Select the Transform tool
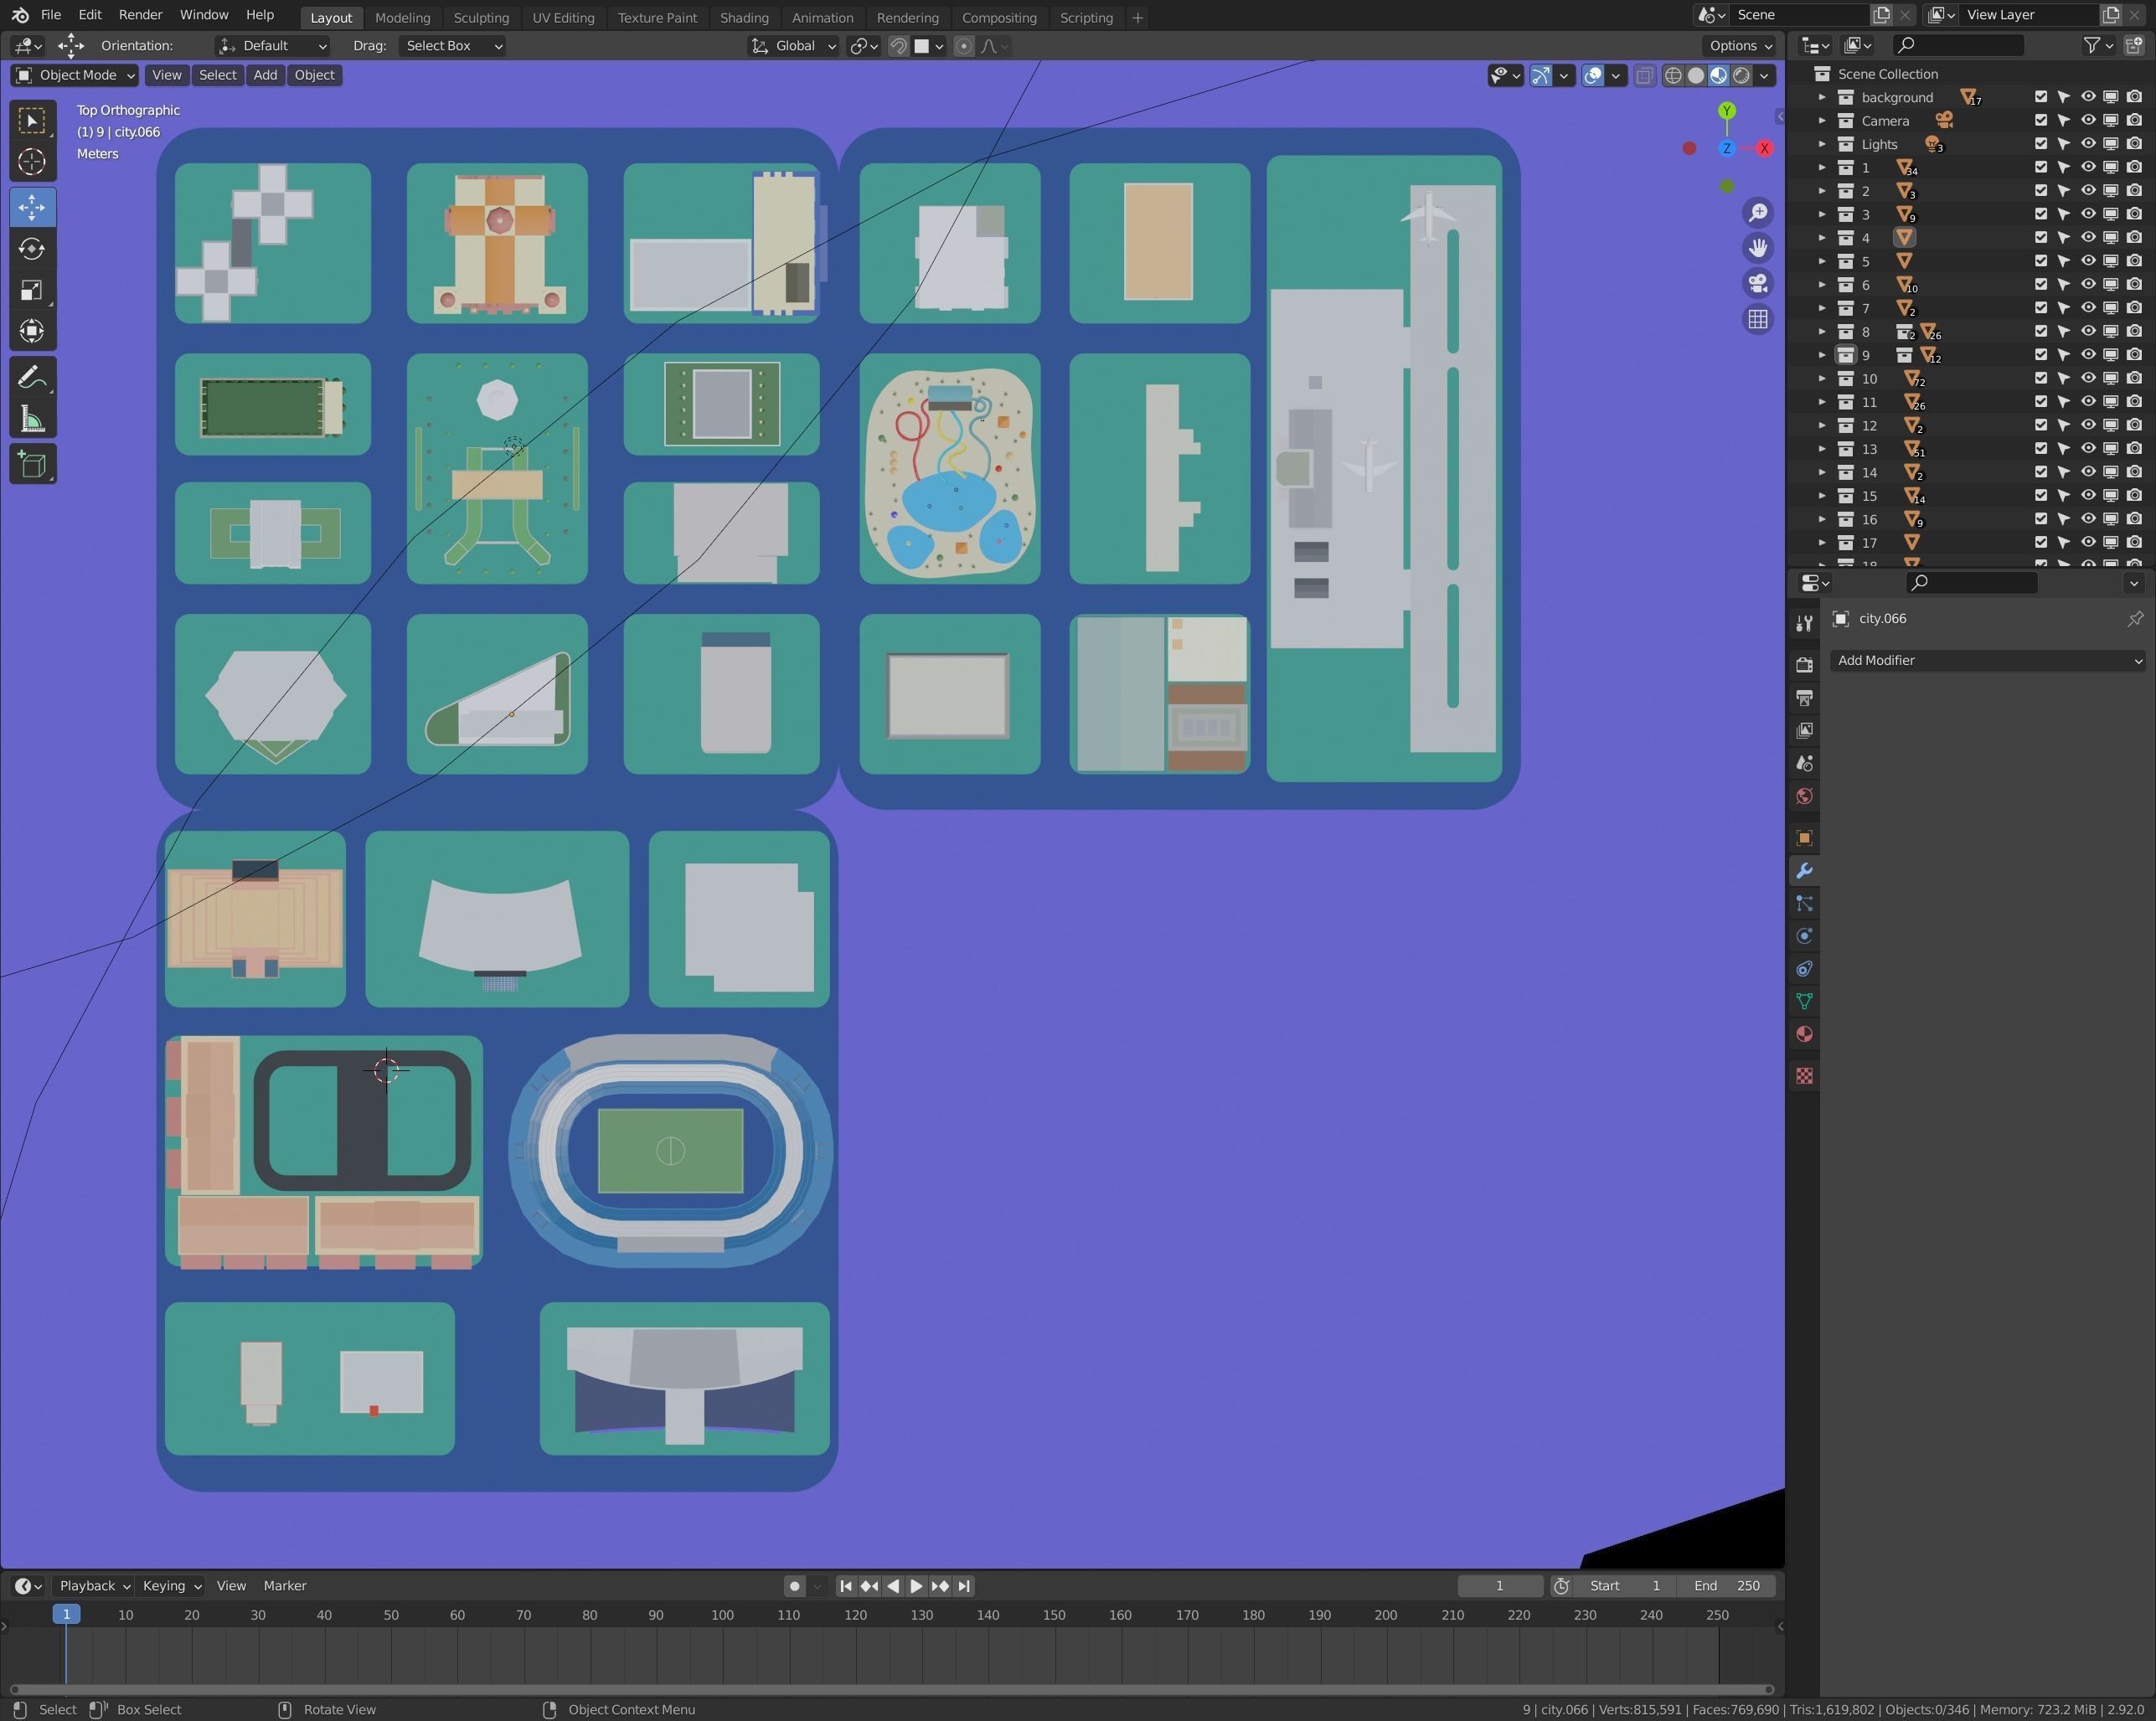Image resolution: width=2156 pixels, height=1721 pixels. pos(32,331)
